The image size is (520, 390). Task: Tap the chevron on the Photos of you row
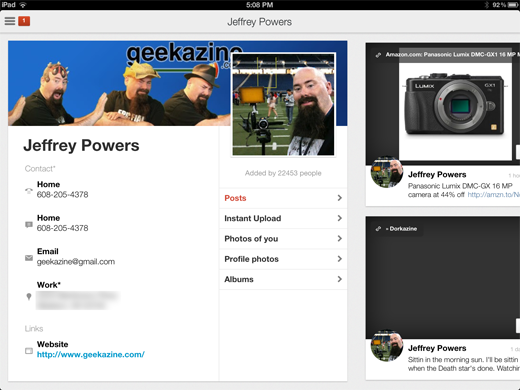point(339,239)
